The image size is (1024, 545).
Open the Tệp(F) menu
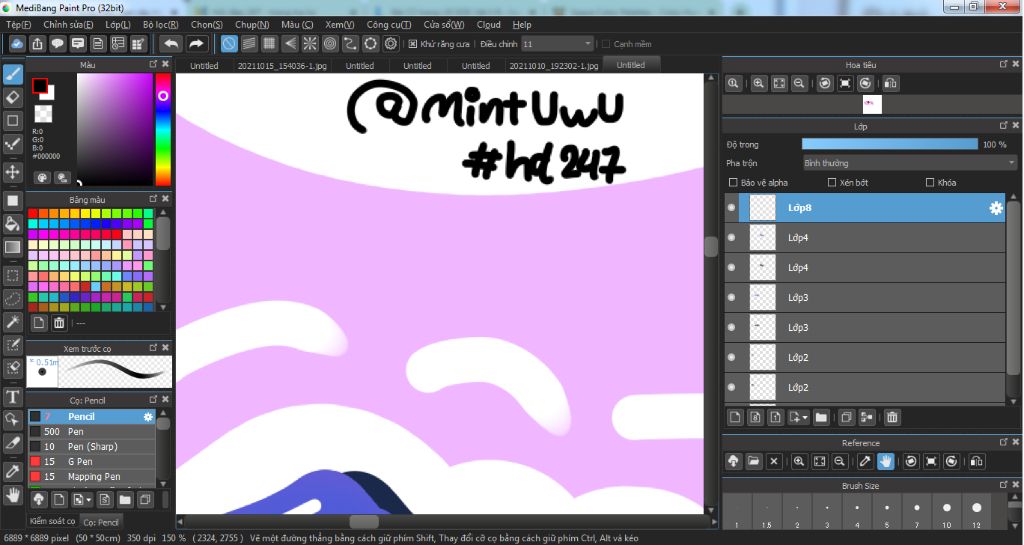click(18, 25)
